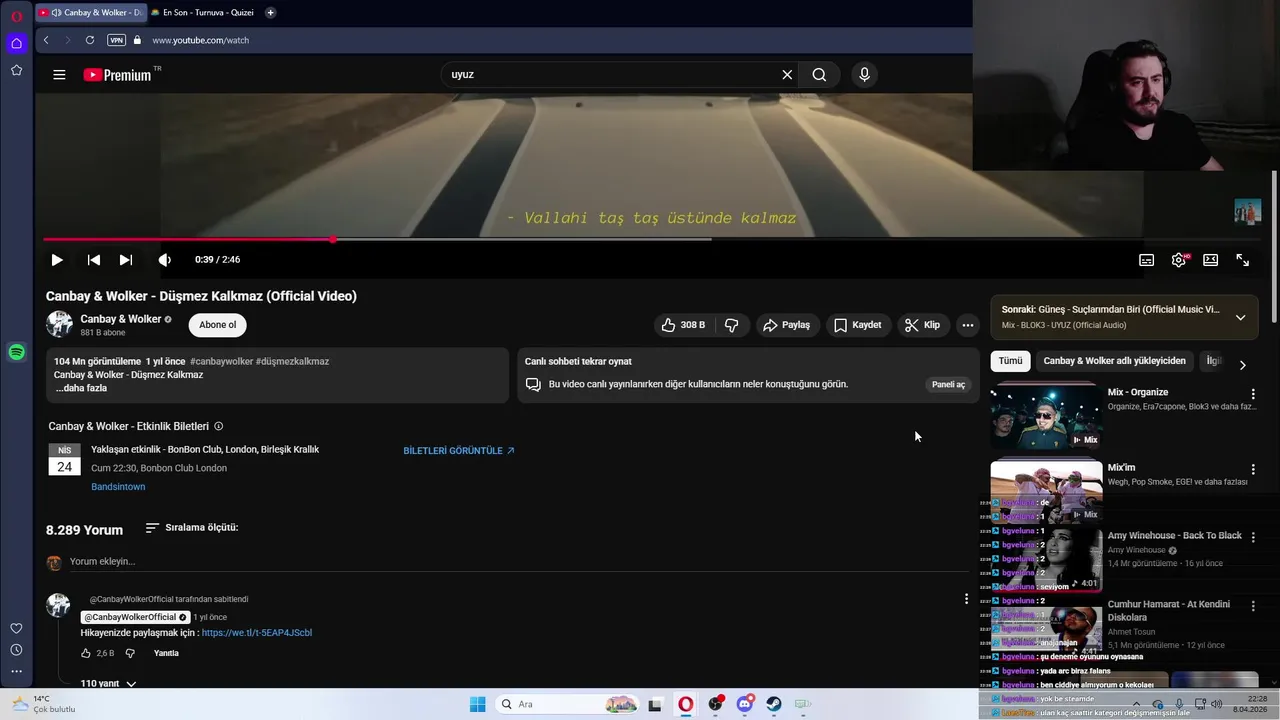
Task: Open the Canbay & Wolker channel avatar
Action: [x=60, y=324]
